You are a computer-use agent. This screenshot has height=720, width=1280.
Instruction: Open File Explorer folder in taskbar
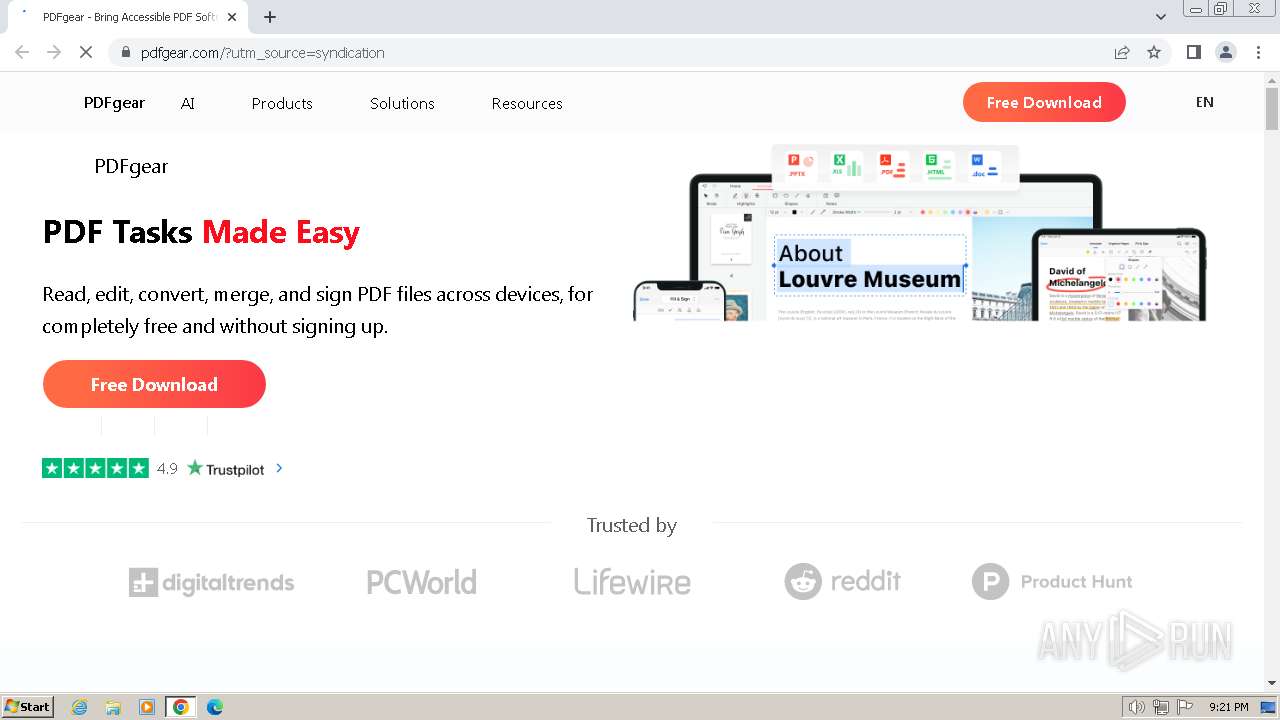(x=113, y=707)
